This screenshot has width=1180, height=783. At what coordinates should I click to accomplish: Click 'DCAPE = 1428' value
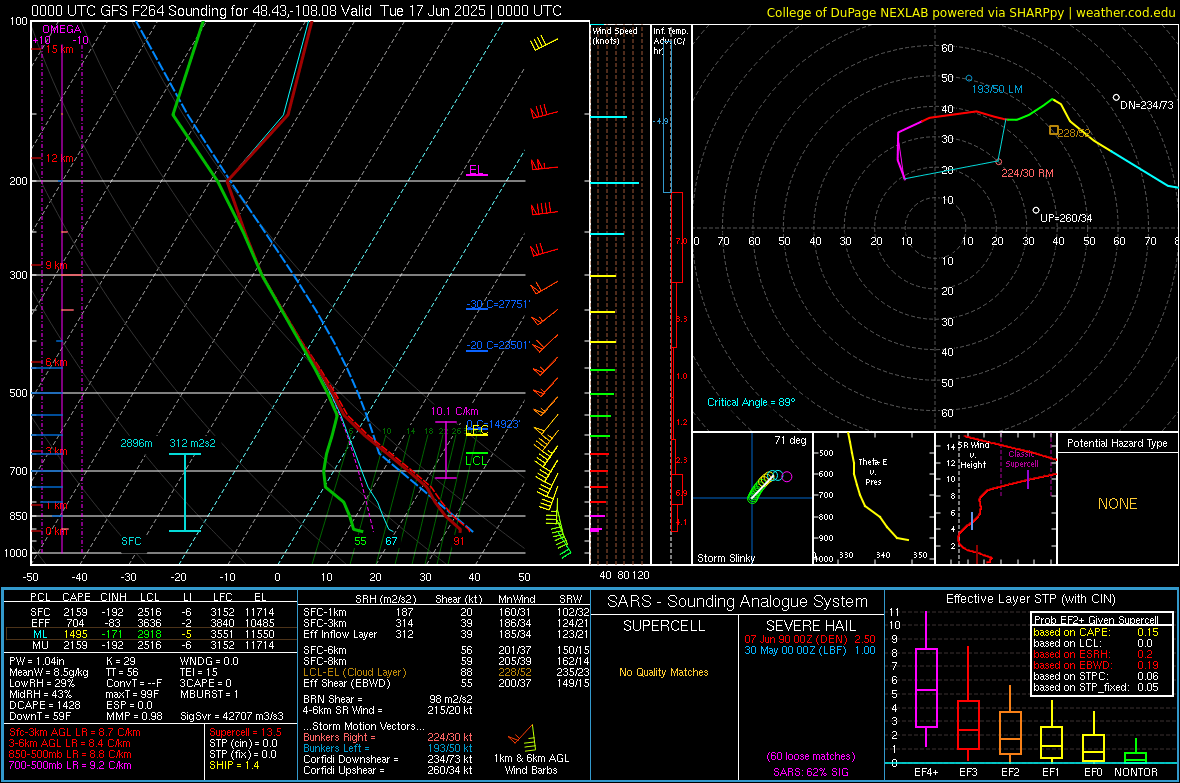pyautogui.click(x=44, y=705)
